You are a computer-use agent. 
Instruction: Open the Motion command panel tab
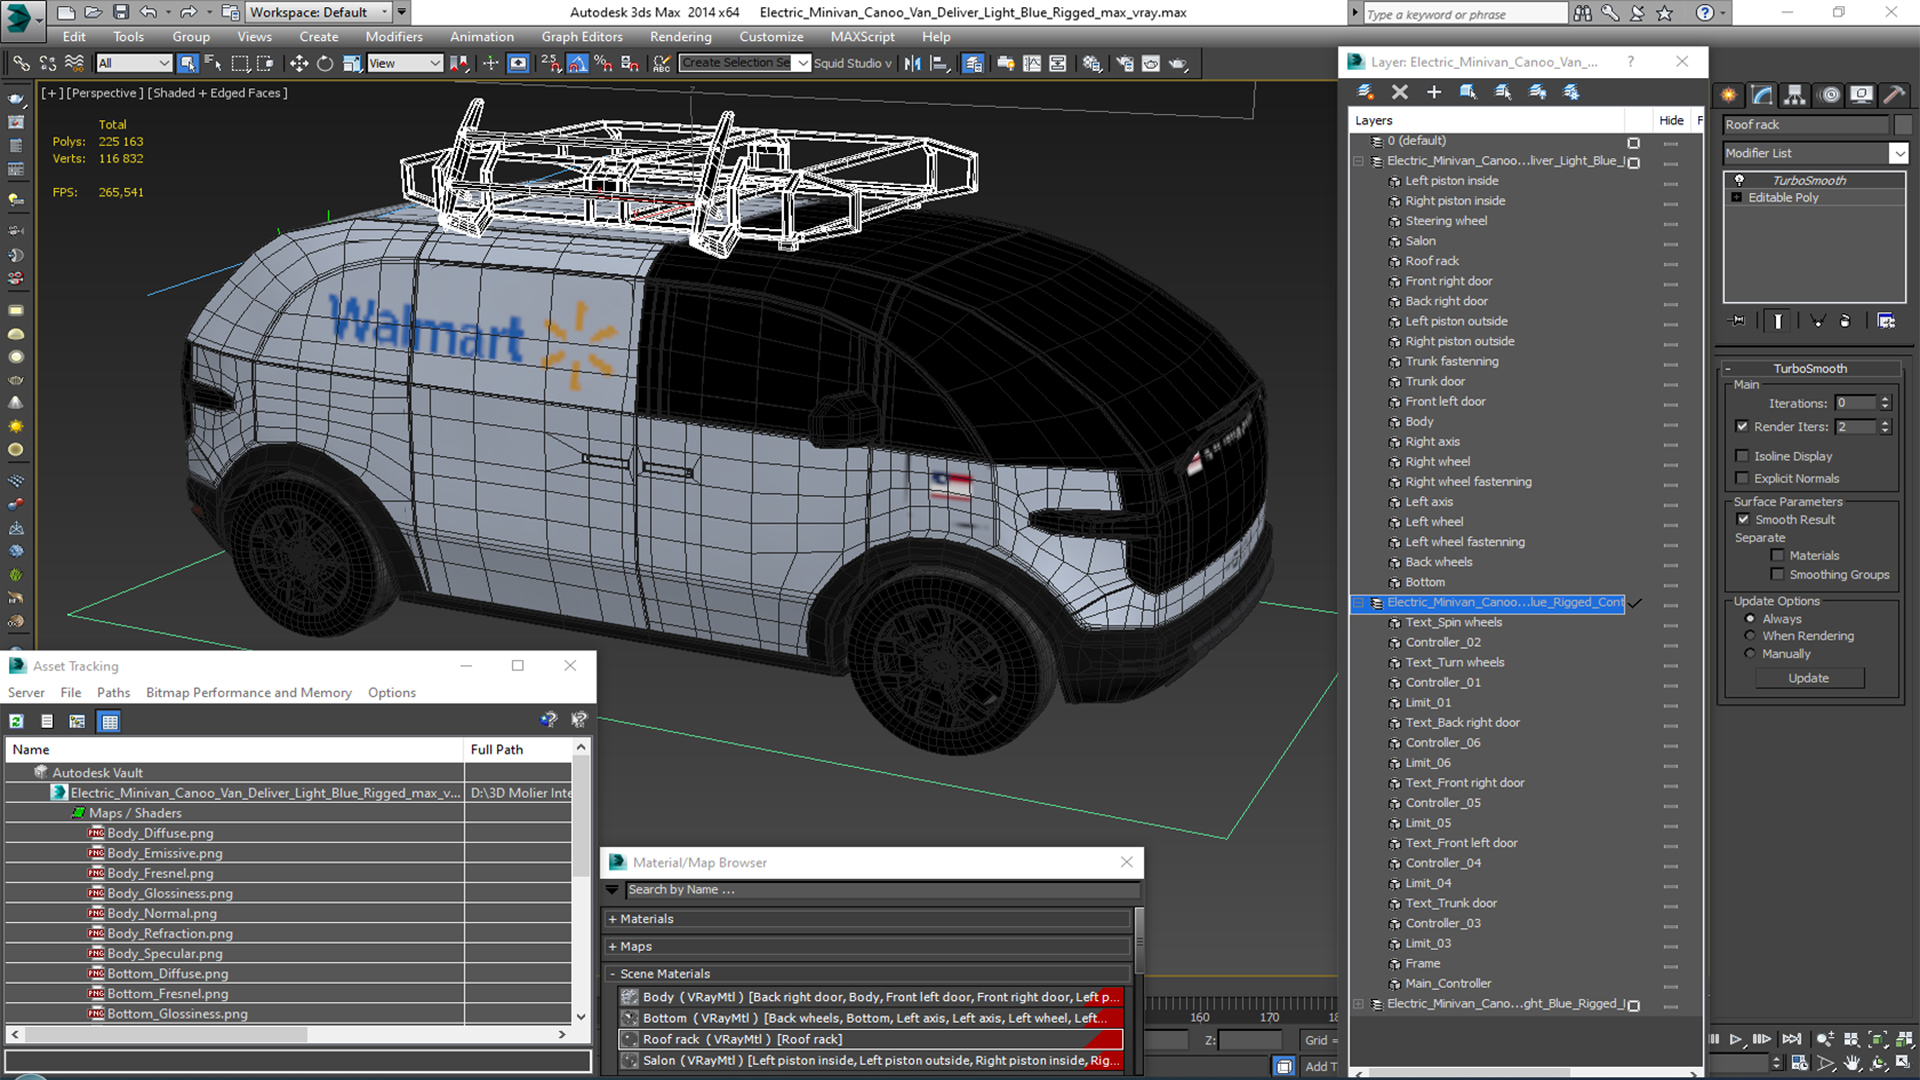(x=1830, y=95)
